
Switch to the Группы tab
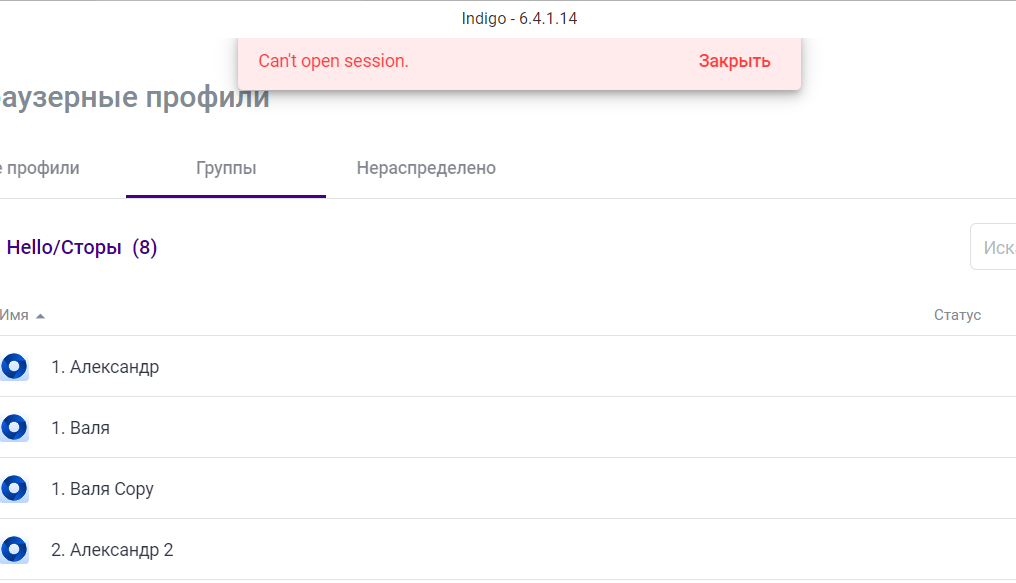pyautogui.click(x=226, y=168)
